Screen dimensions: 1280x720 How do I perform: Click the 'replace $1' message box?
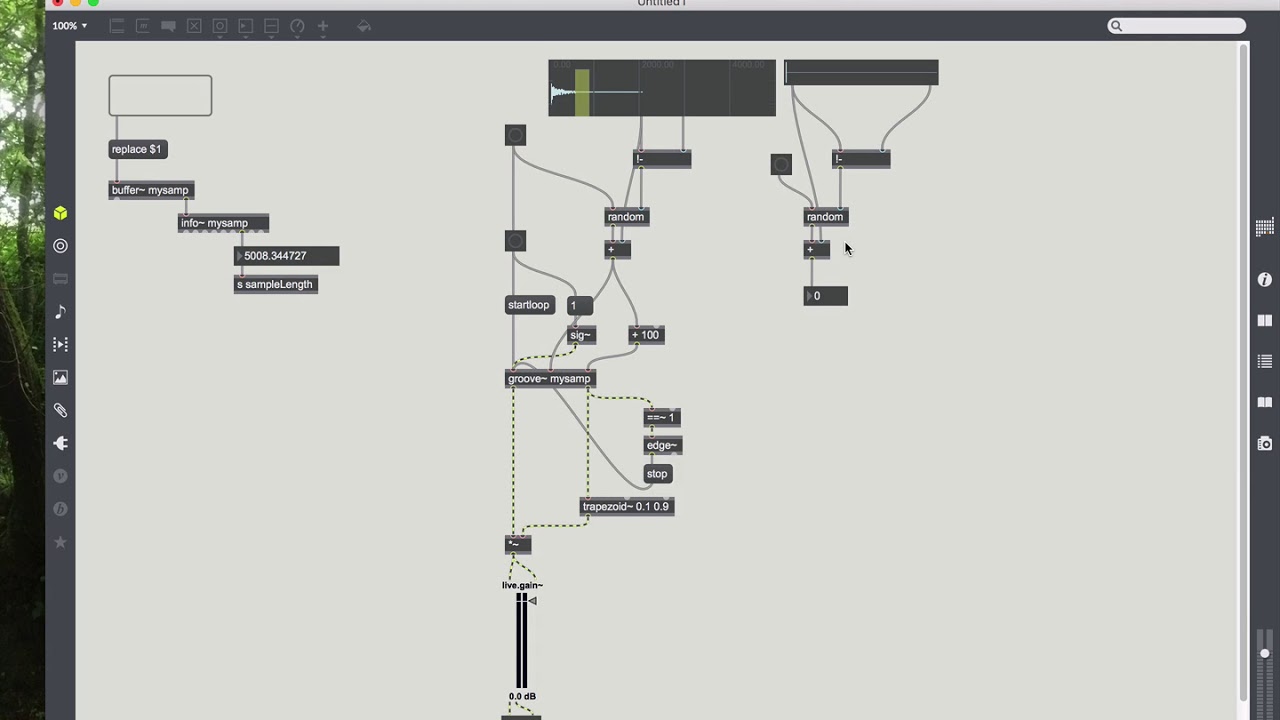(137, 149)
